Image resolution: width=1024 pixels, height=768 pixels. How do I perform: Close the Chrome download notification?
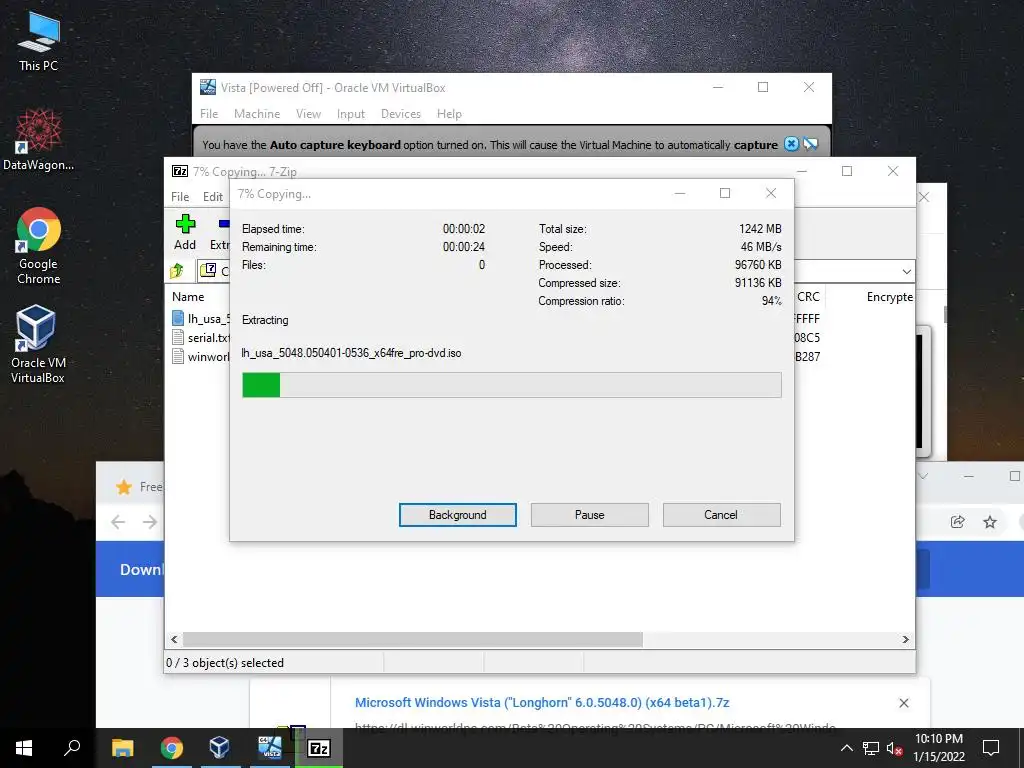904,703
